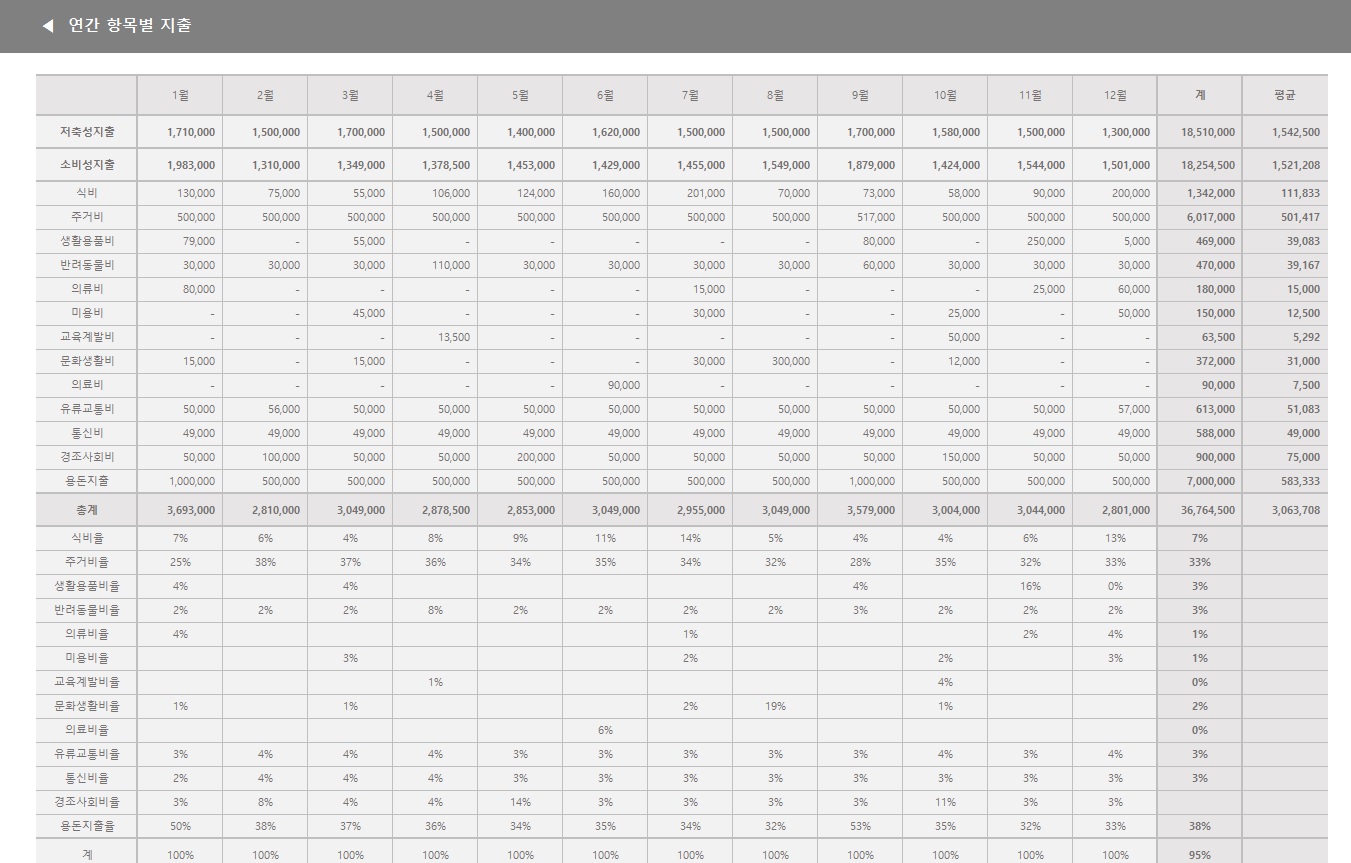Click the 식비 row label
Image resolution: width=1351 pixels, height=863 pixels.
87,192
